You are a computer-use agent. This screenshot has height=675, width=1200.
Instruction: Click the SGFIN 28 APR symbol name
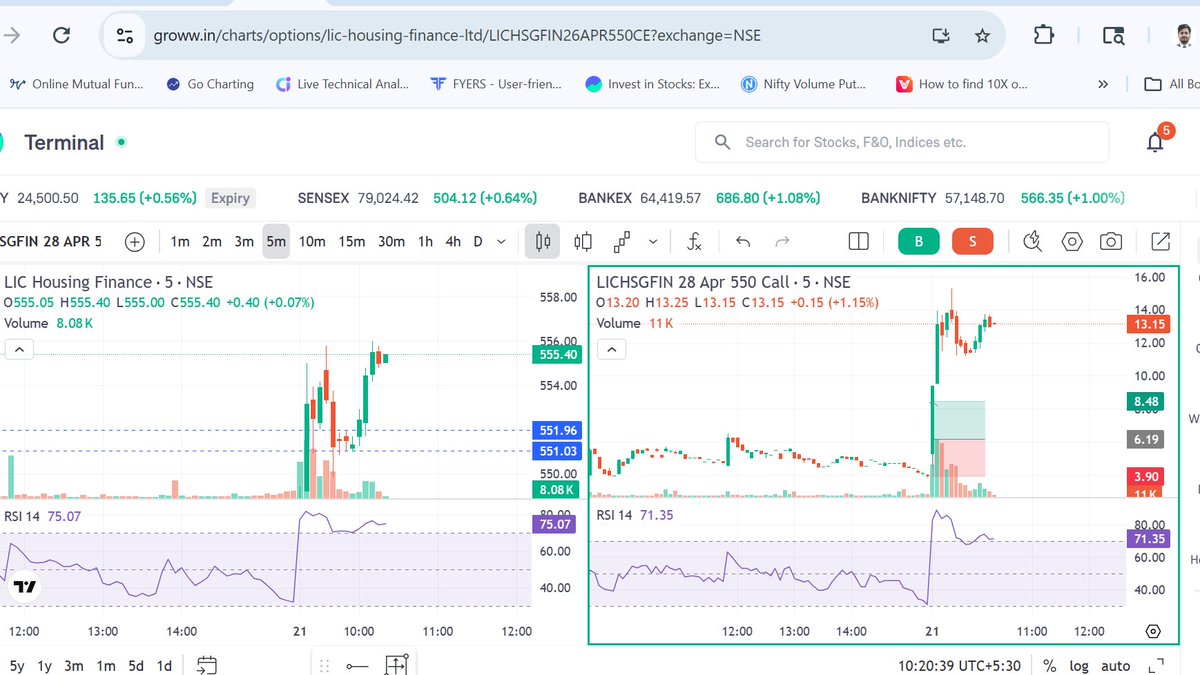(x=51, y=241)
